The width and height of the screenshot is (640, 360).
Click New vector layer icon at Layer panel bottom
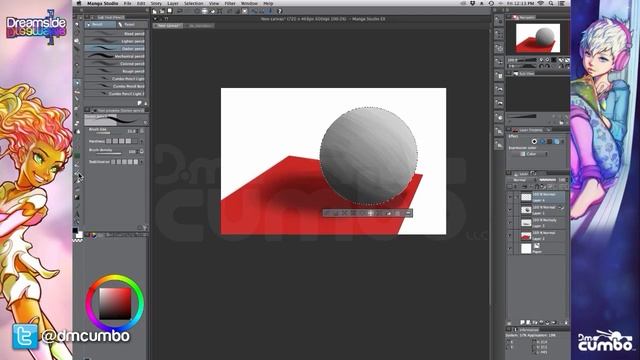(x=528, y=323)
